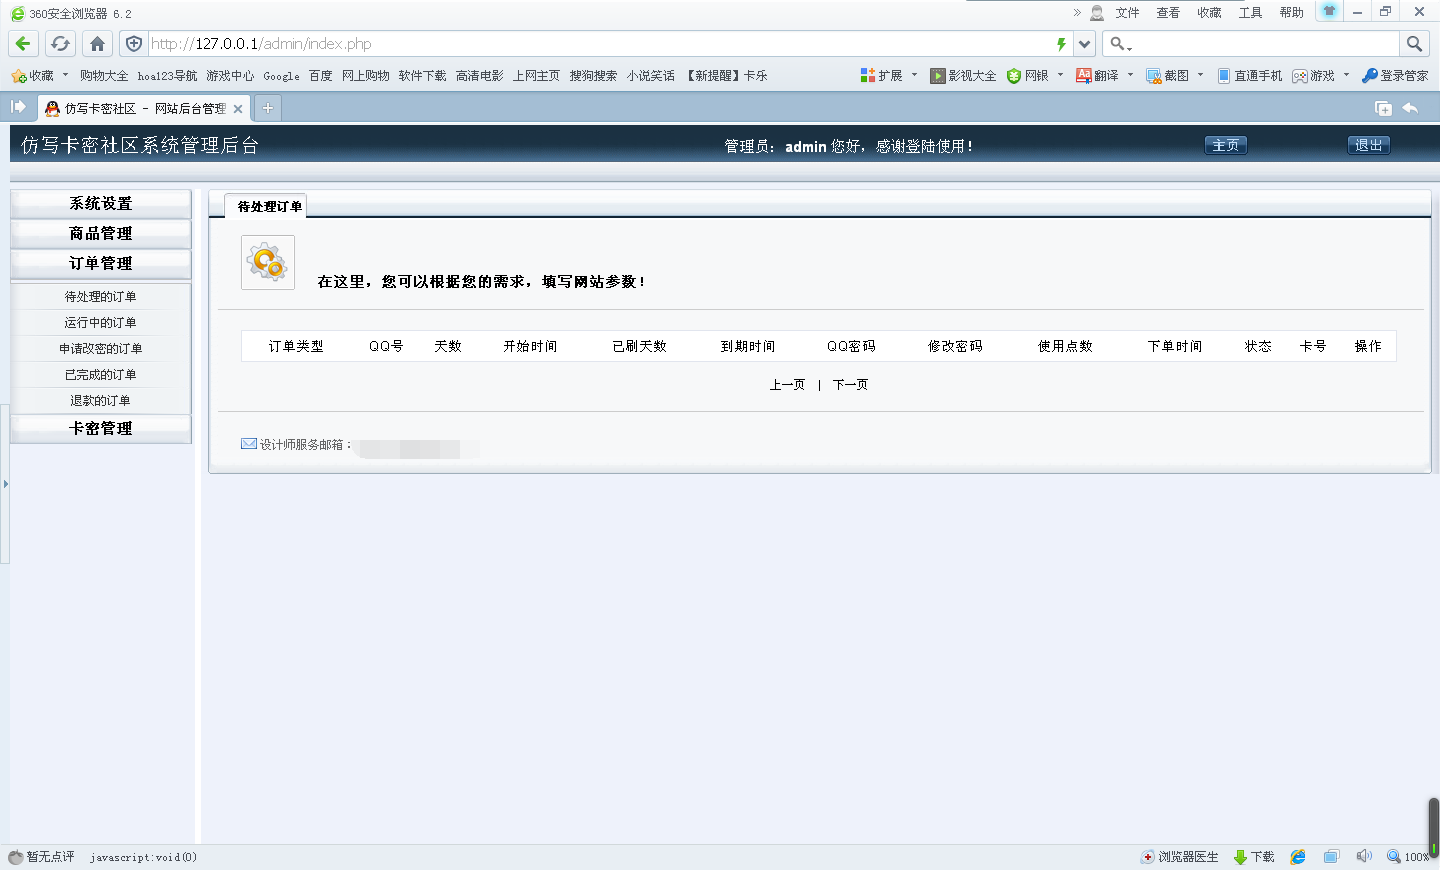This screenshot has height=870, width=1440.
Task: Click the 网银 online banking icon
Action: [x=1014, y=76]
